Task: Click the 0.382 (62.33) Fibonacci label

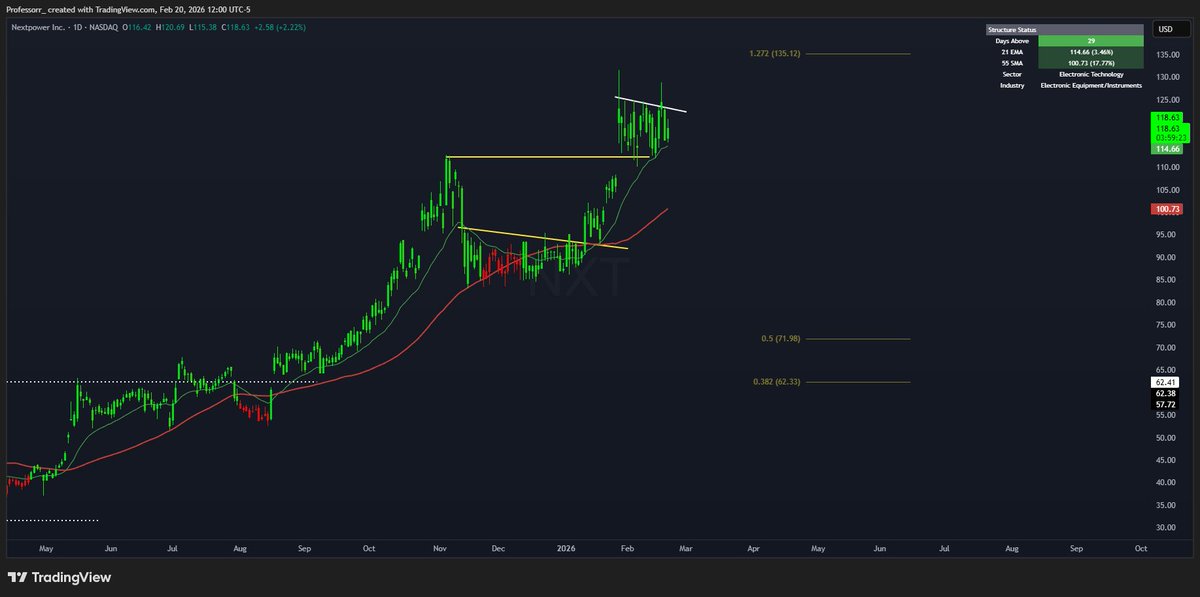Action: (777, 382)
